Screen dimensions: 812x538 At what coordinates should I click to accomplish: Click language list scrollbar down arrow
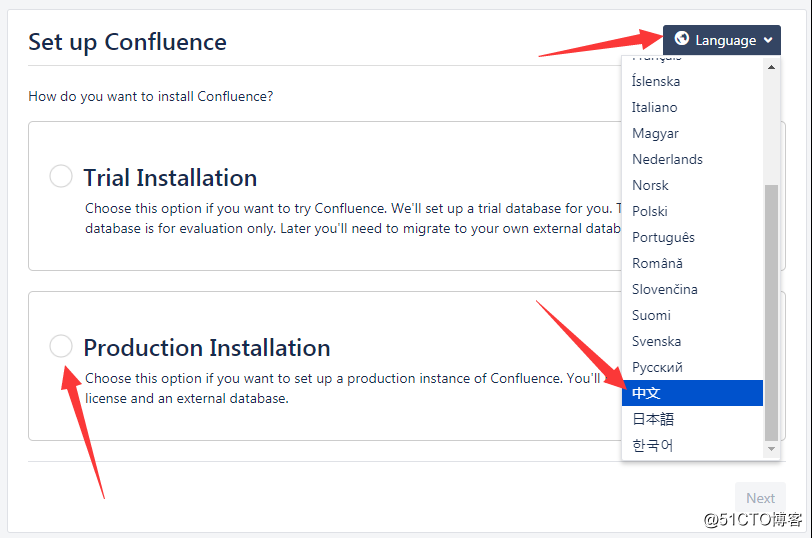point(771,449)
